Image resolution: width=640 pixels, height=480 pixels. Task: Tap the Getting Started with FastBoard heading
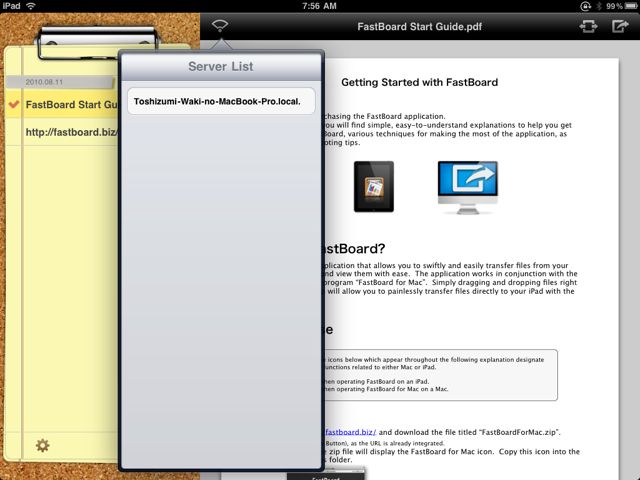420,82
